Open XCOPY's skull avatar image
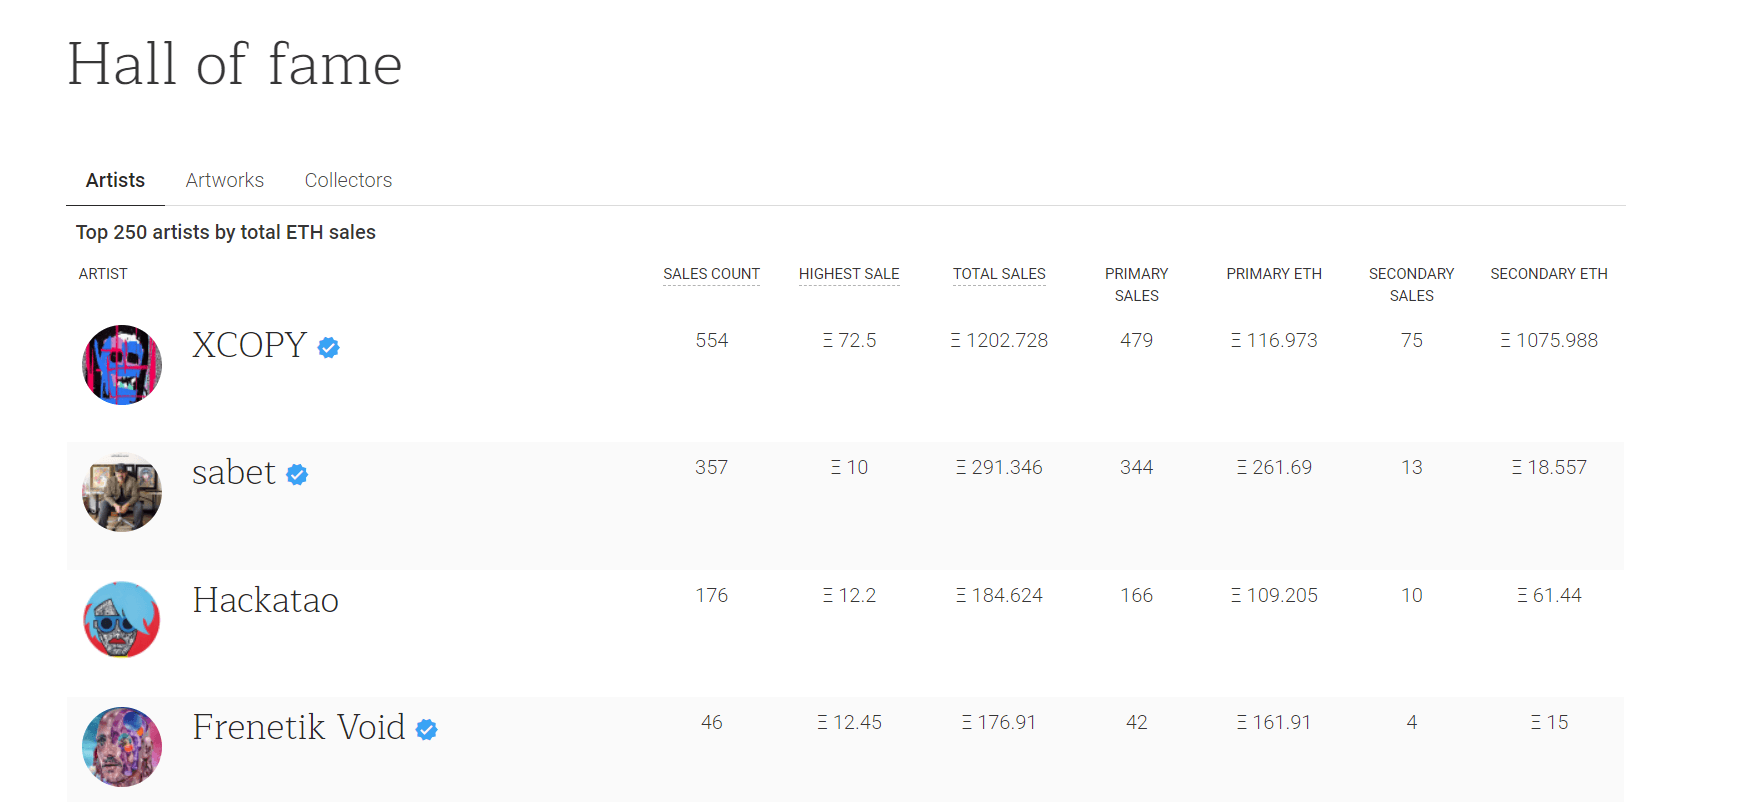1758x802 pixels. [x=122, y=365]
